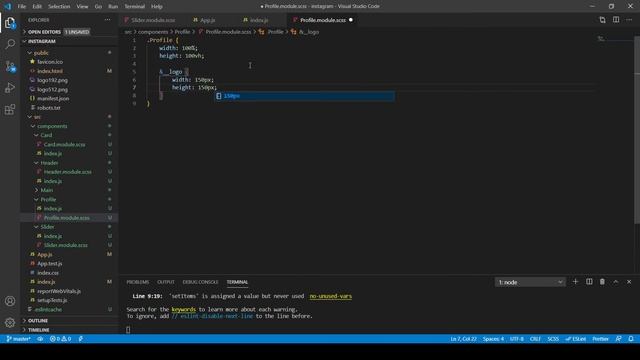
Task: Open the Accounts menu icon
Action: [x=10, y=301]
